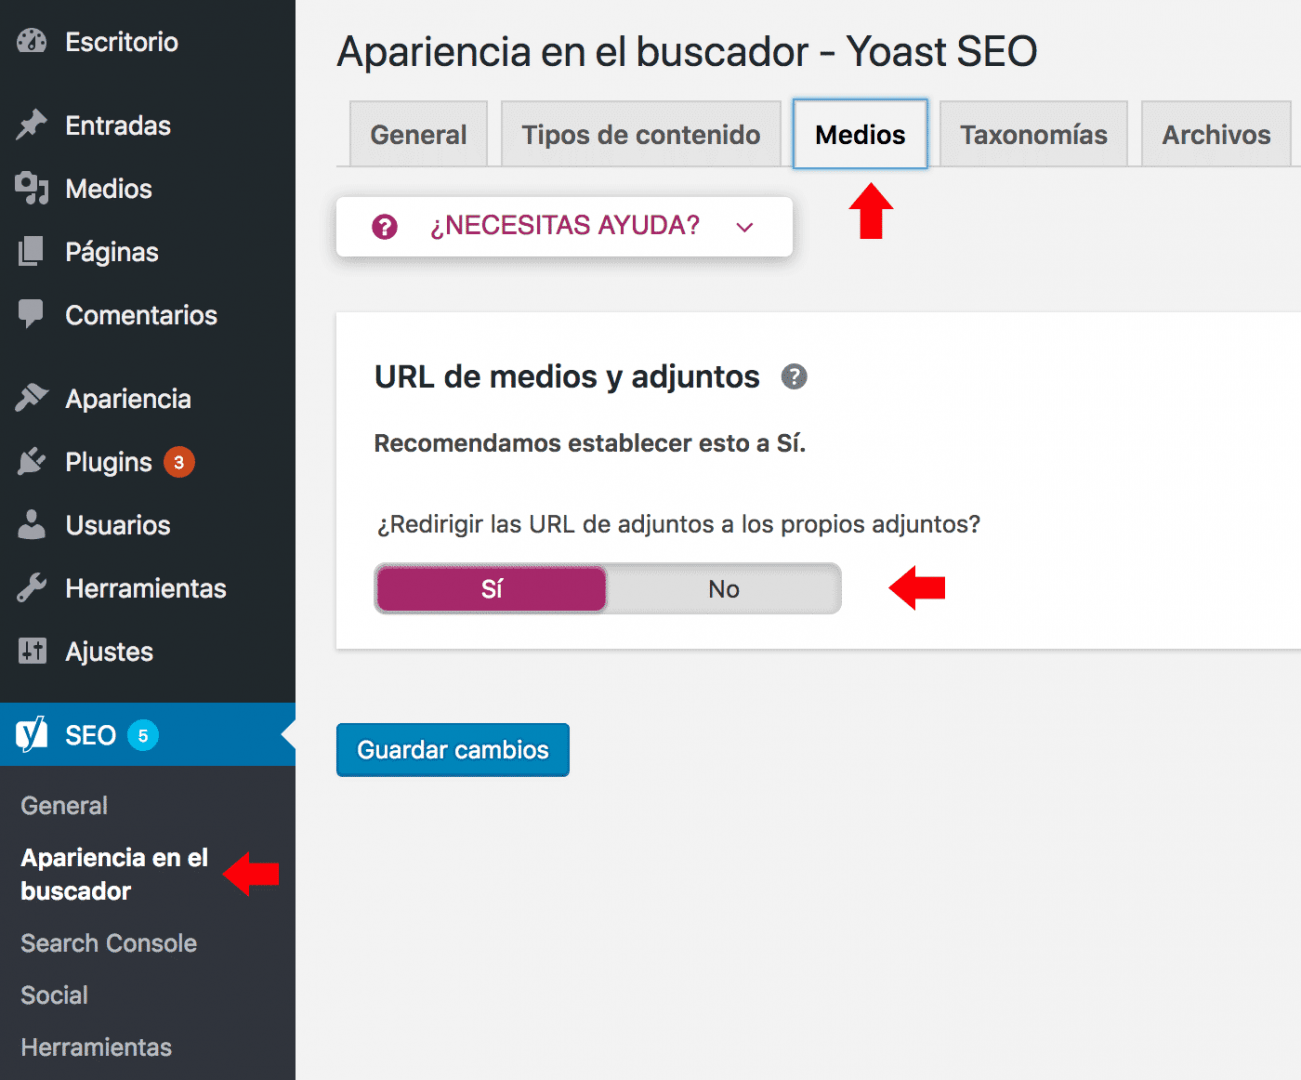Viewport: 1301px width, 1080px height.
Task: Open the Taxonomías tab
Action: tap(1034, 134)
